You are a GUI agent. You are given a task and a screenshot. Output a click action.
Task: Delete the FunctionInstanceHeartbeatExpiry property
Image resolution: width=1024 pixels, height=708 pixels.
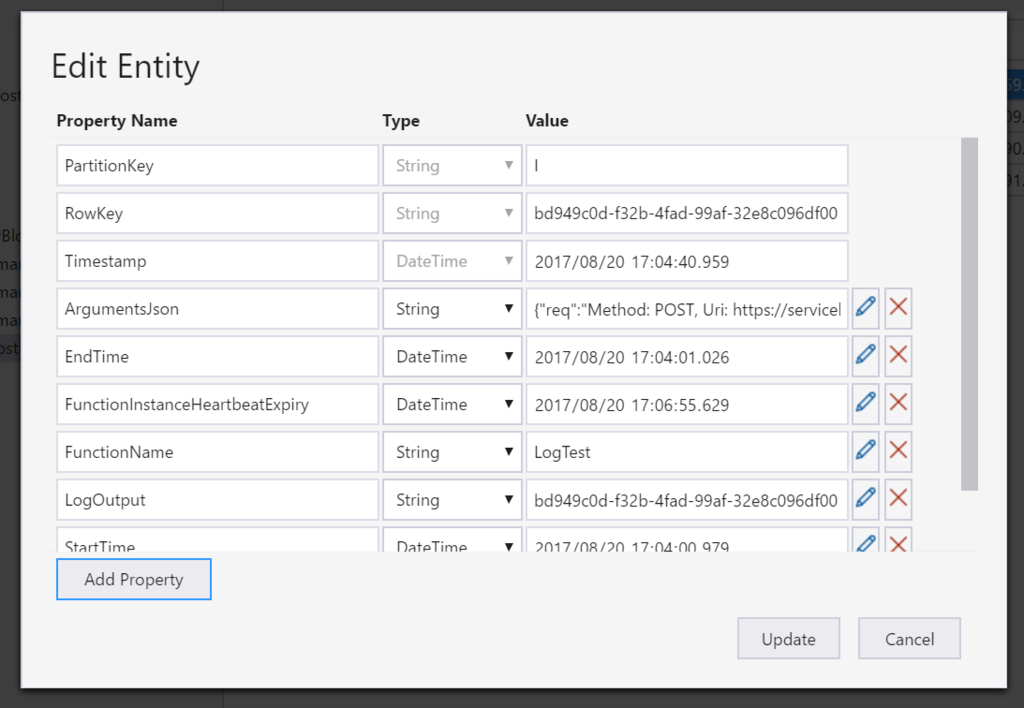click(x=898, y=405)
